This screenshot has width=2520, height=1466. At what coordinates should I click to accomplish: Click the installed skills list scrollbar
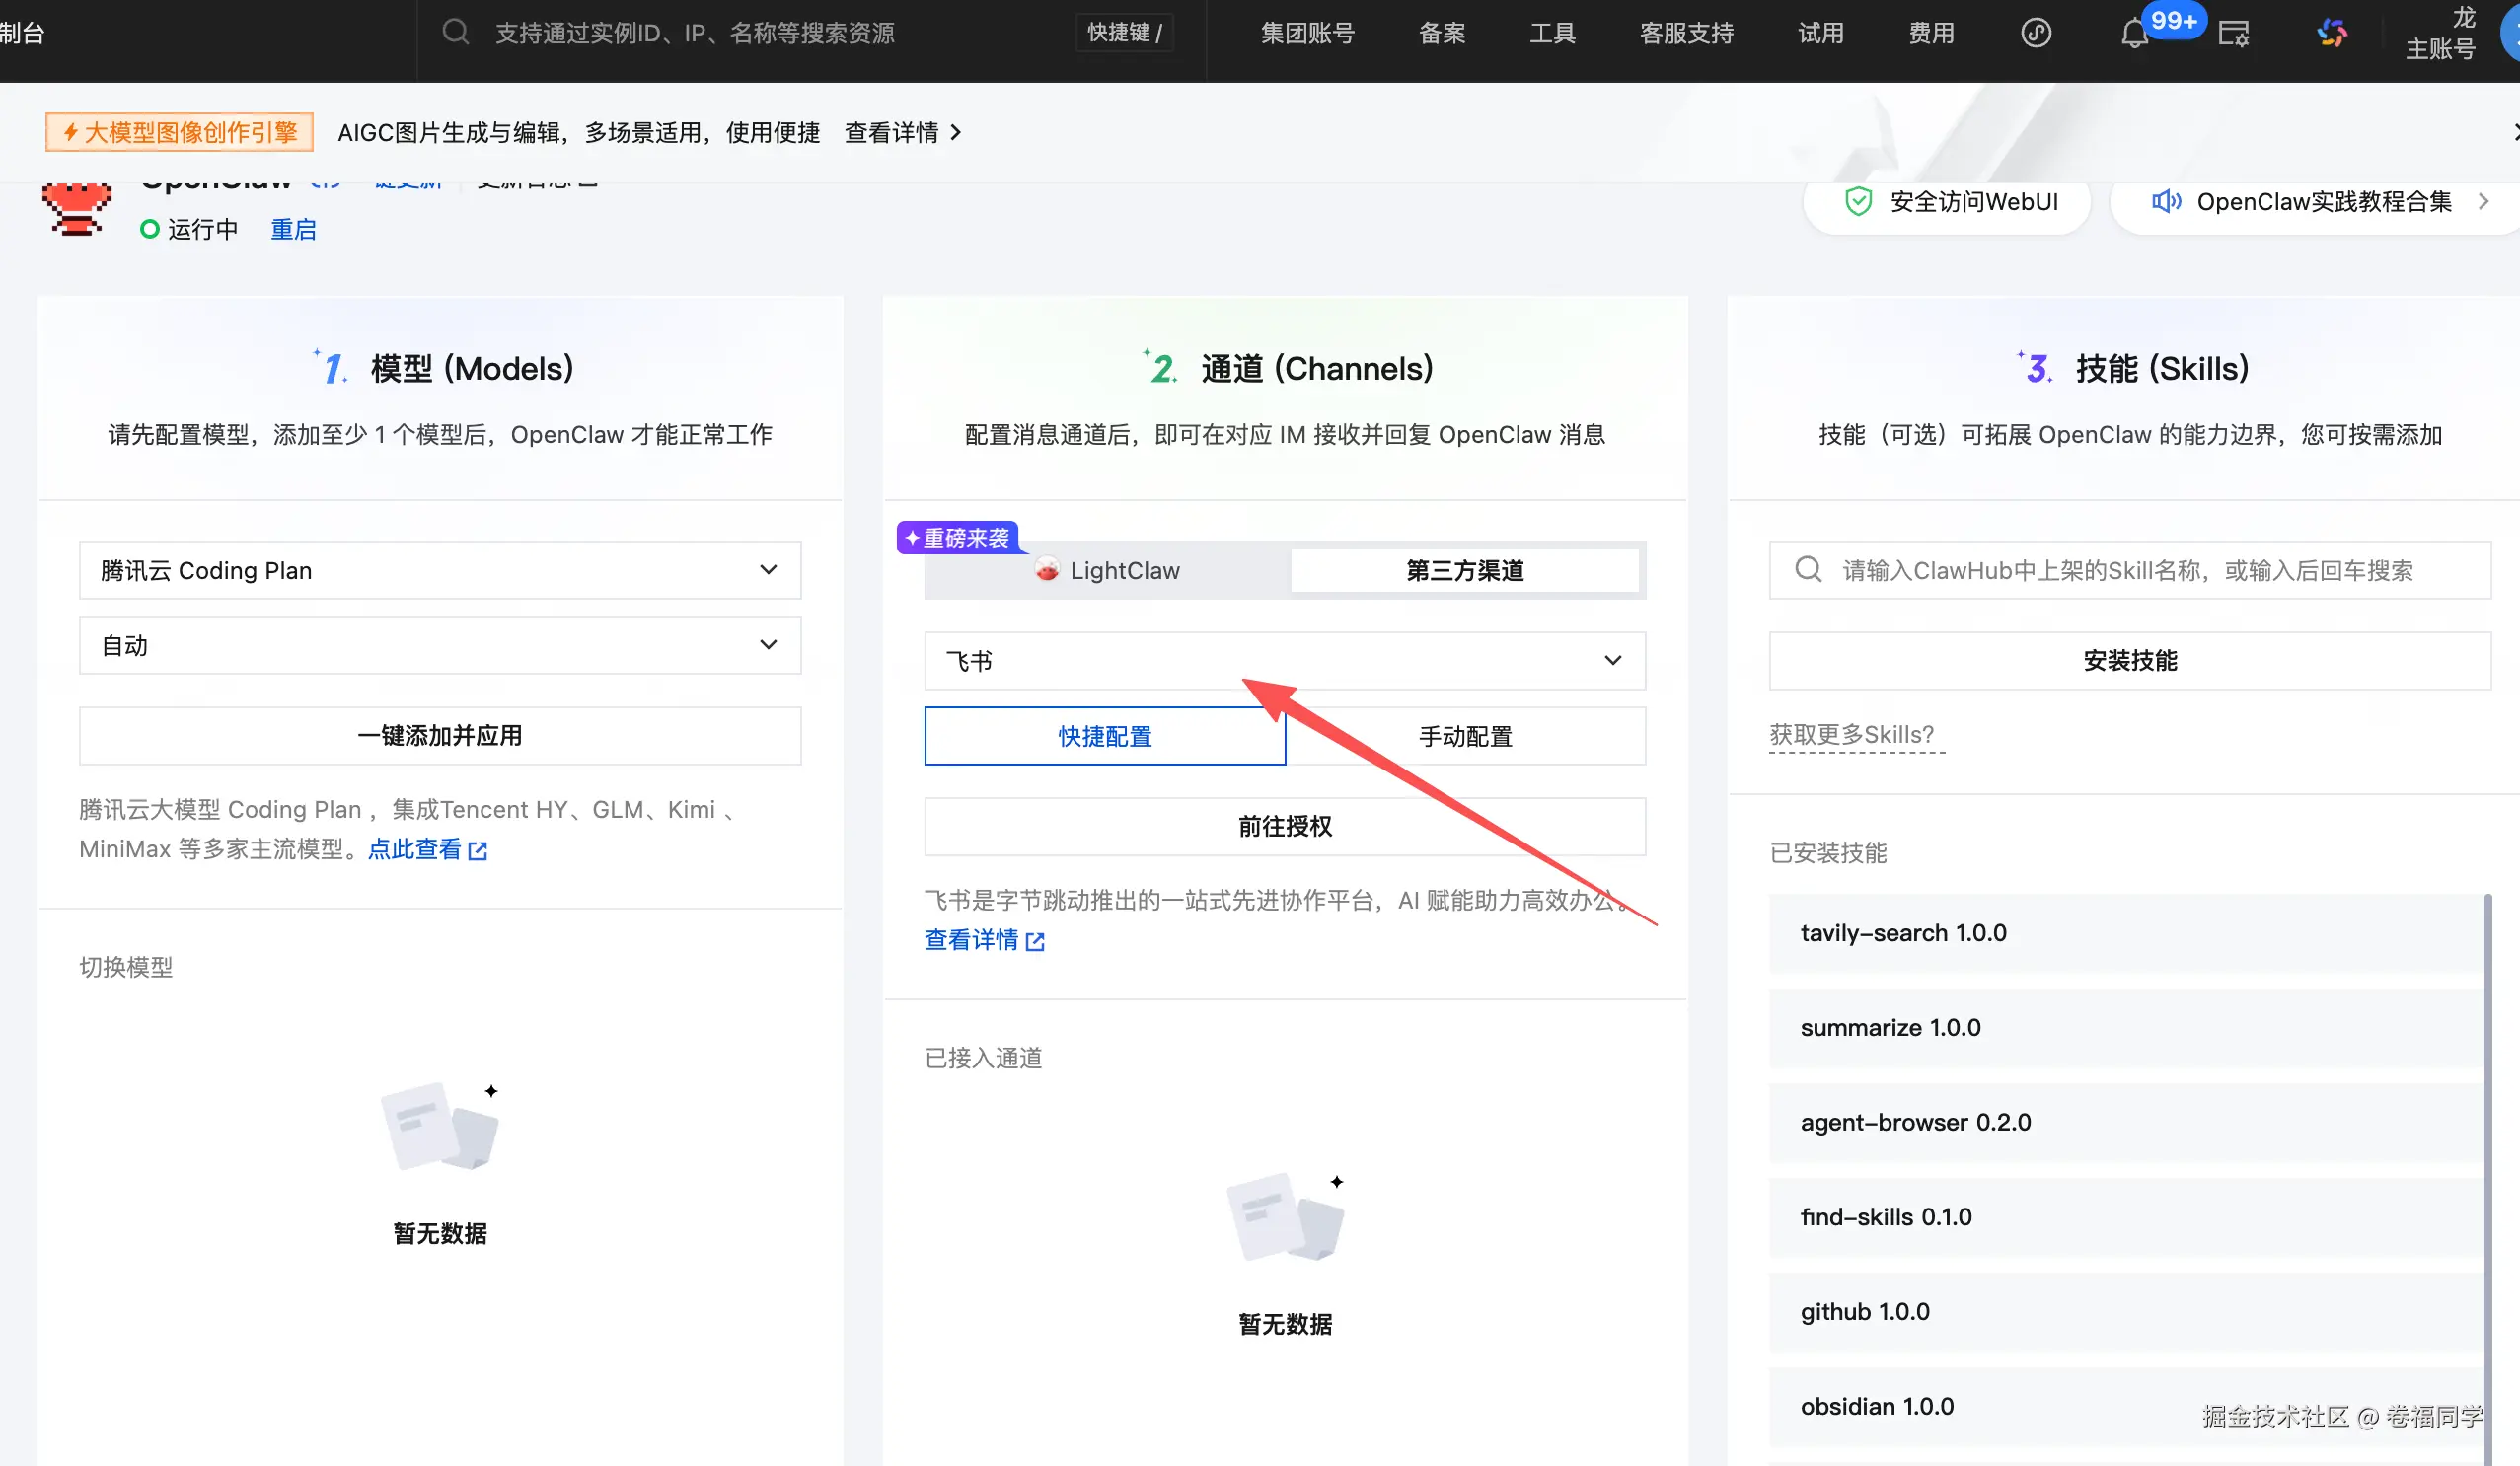tap(2487, 1150)
